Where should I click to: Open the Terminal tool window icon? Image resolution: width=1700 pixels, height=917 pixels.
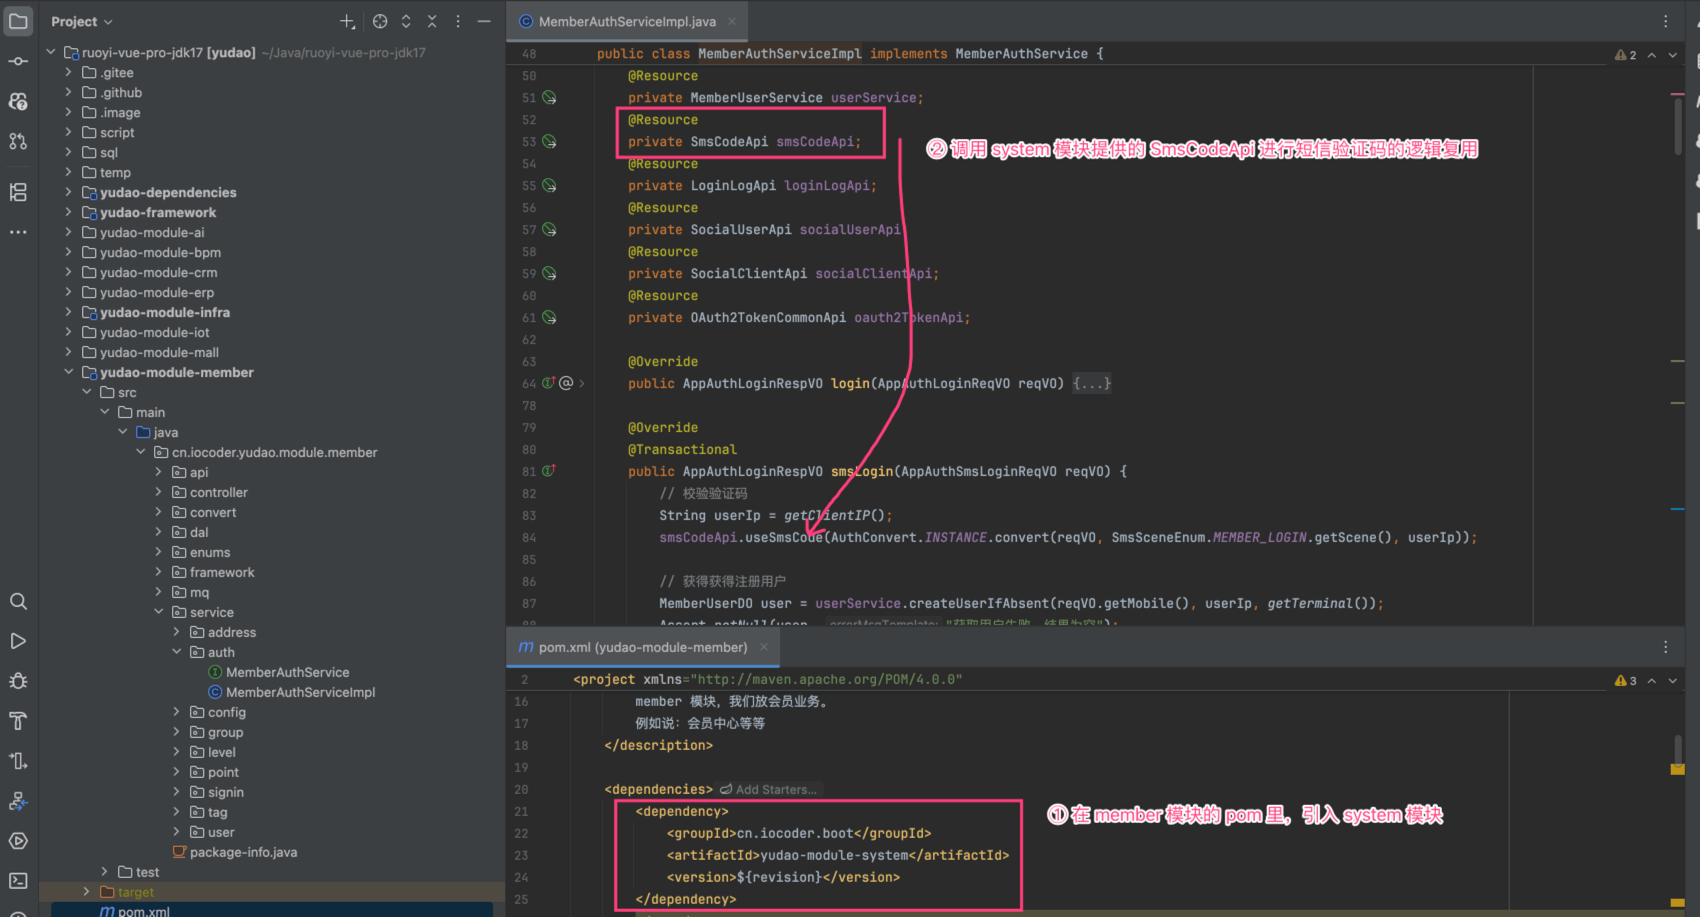18,881
